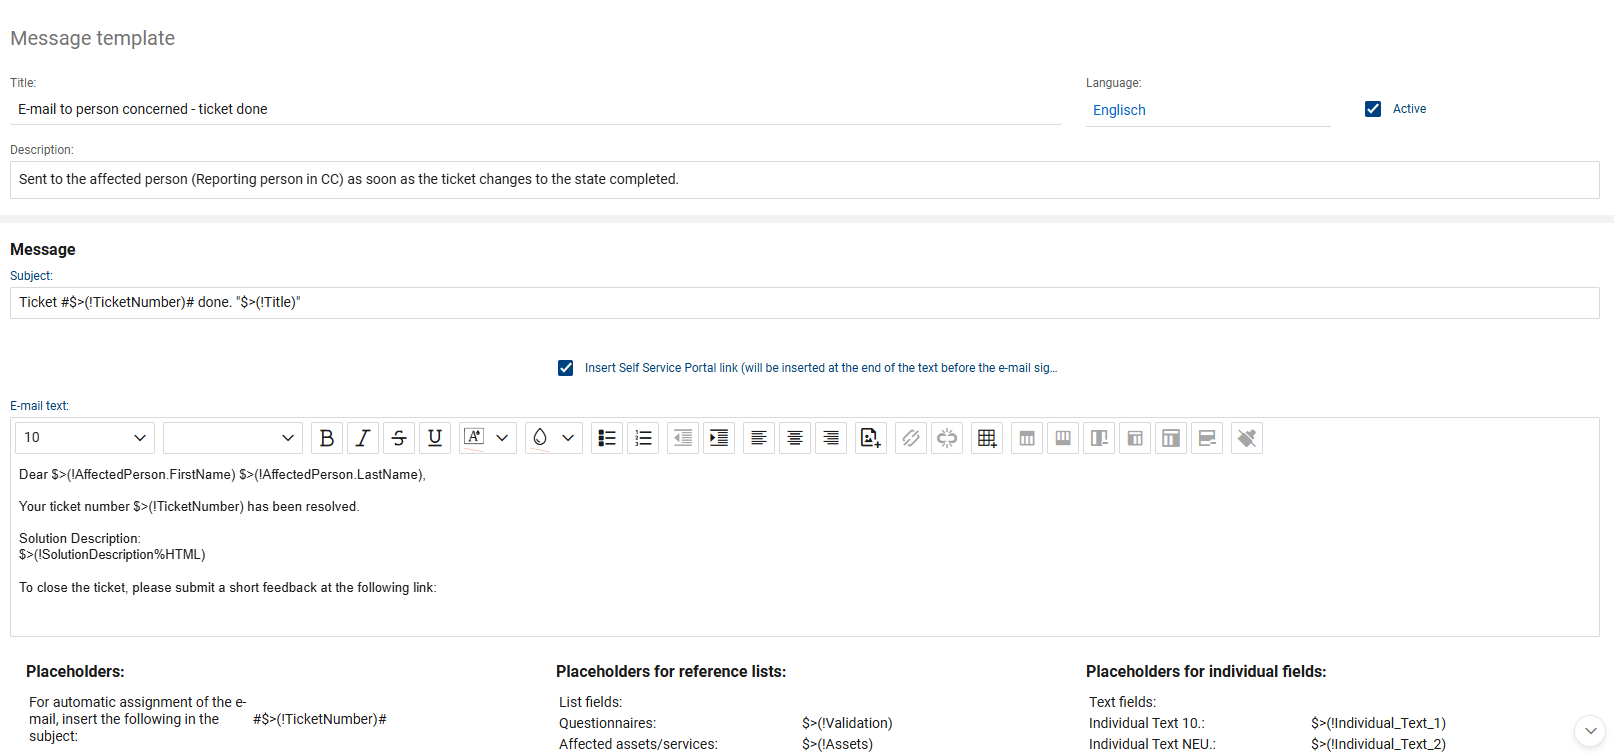Click the $>(!Validation) placeholder
This screenshot has height=754, width=1614.
coord(847,723)
